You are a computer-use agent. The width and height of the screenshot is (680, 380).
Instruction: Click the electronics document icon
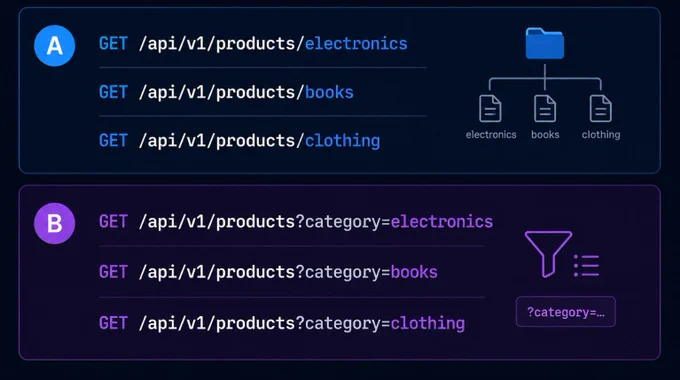pos(490,108)
